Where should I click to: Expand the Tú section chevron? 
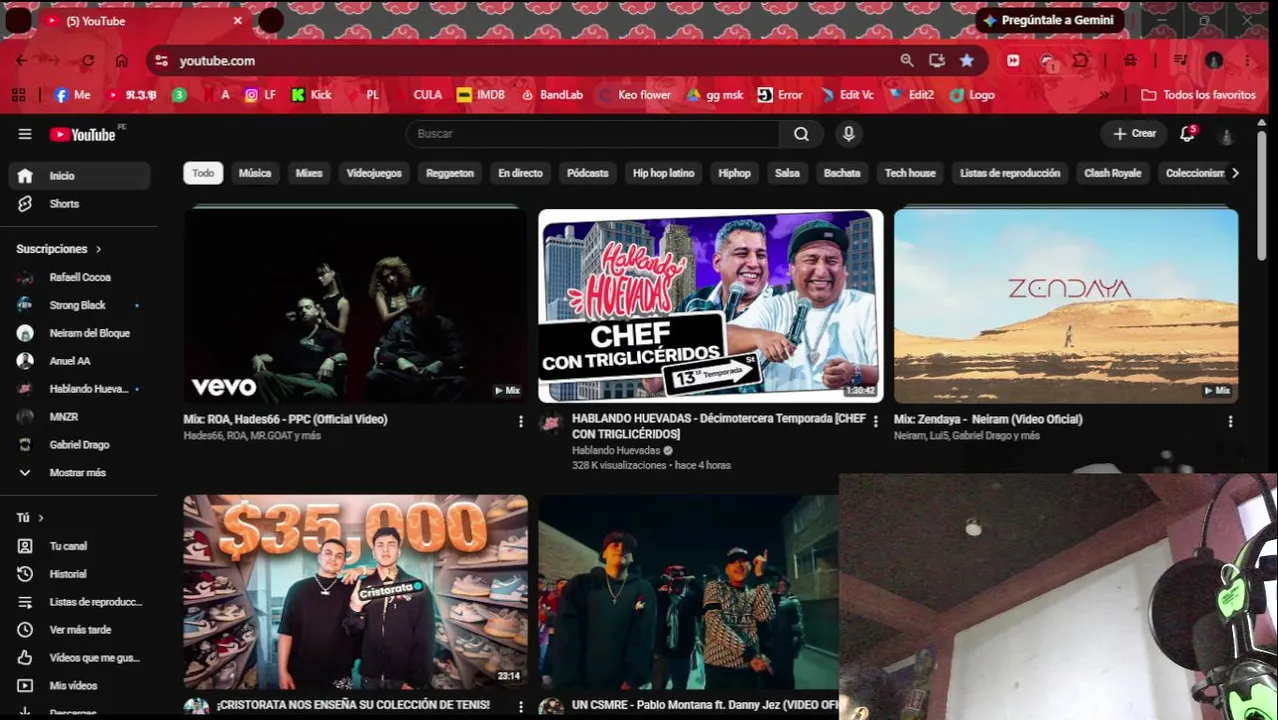coord(41,518)
